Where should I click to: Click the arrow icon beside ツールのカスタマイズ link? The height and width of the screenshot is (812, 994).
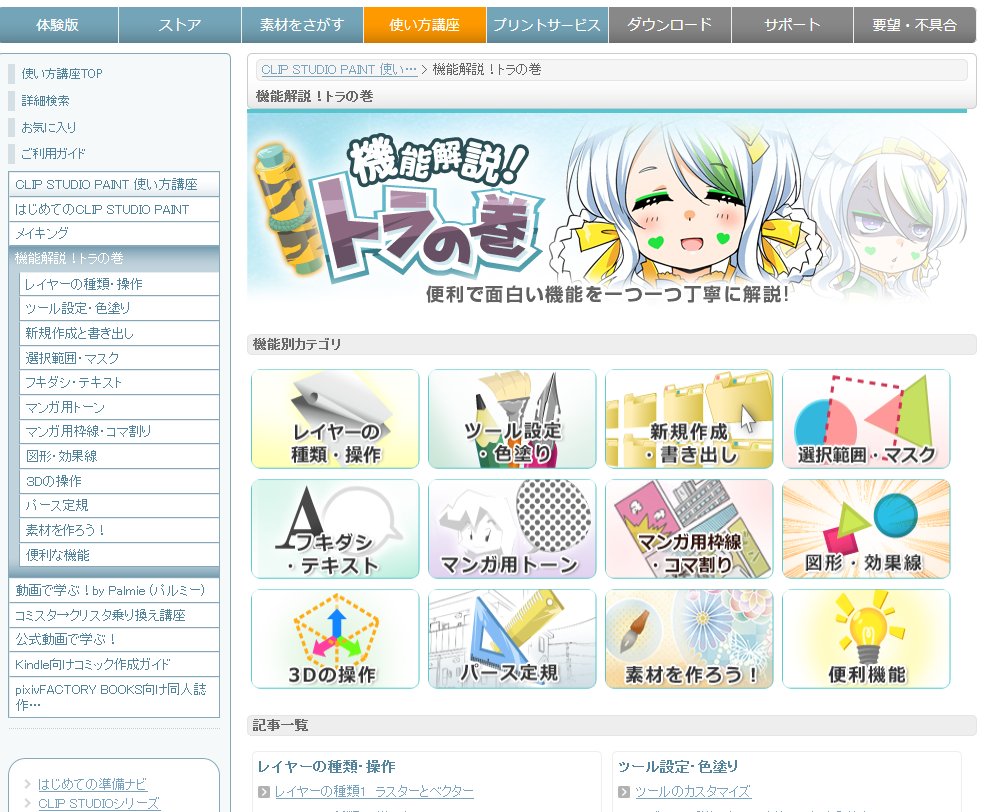point(624,792)
